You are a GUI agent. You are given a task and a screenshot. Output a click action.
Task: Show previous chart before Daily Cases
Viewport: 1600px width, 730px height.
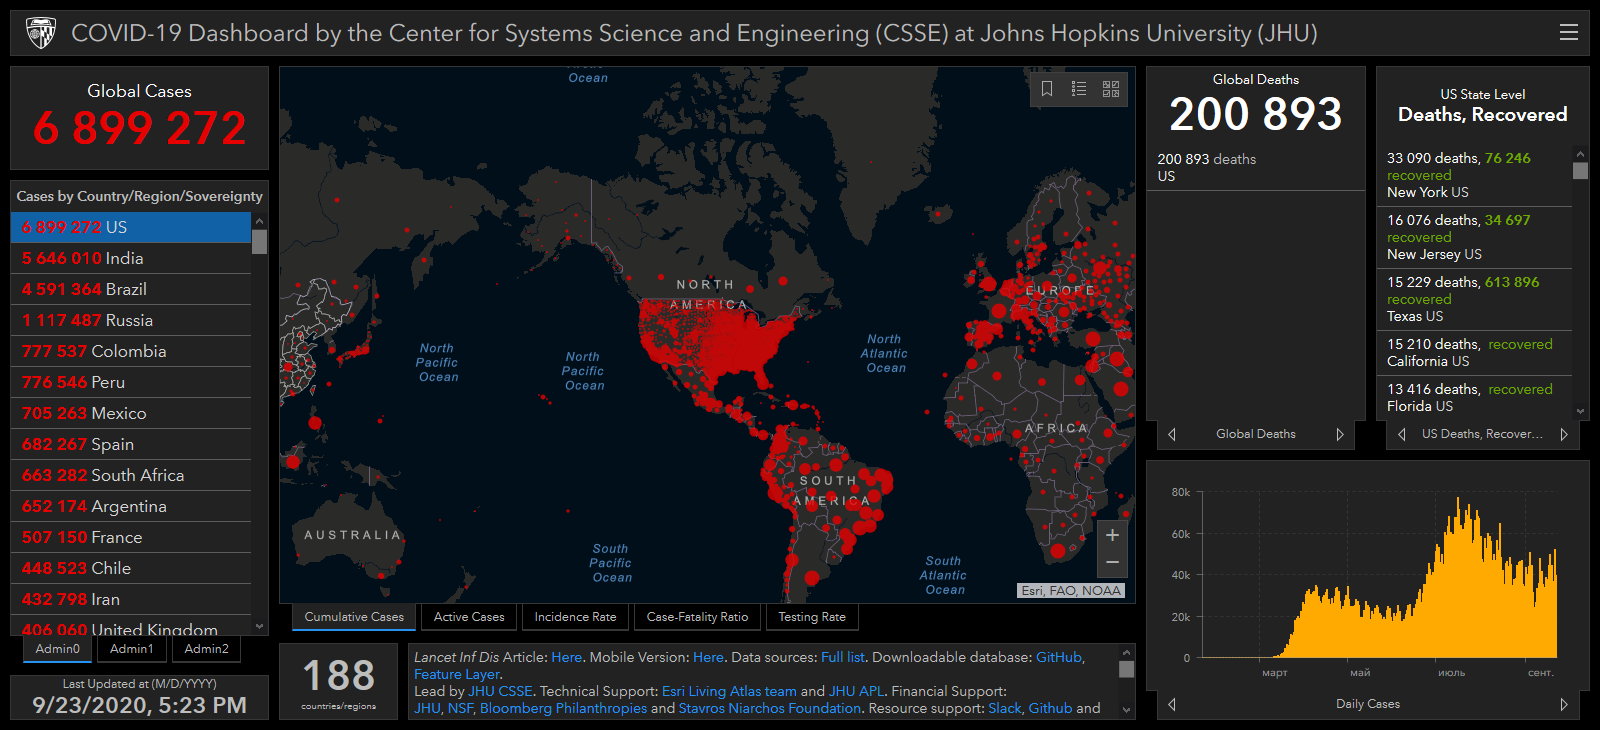[1172, 704]
